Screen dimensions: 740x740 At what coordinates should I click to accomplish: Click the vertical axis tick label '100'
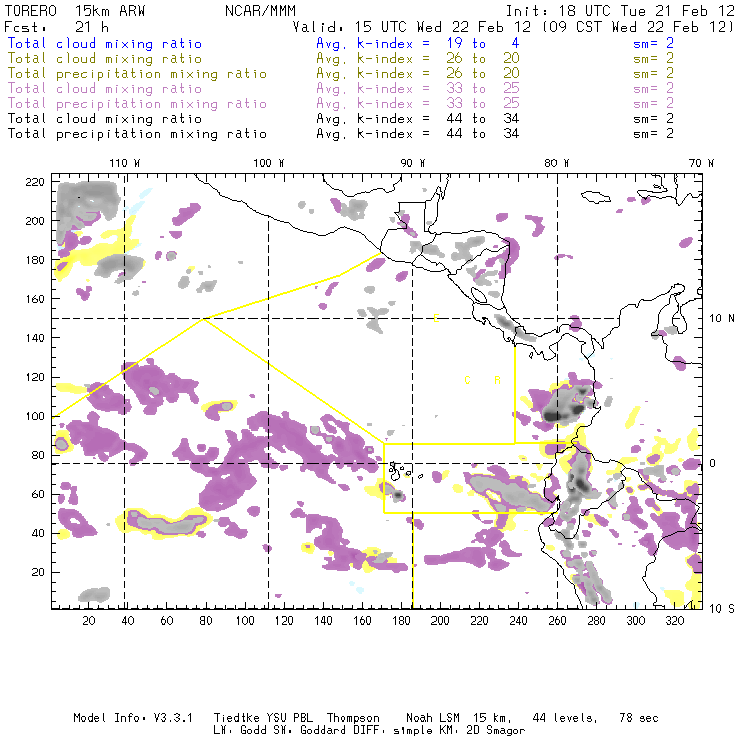click(35, 416)
